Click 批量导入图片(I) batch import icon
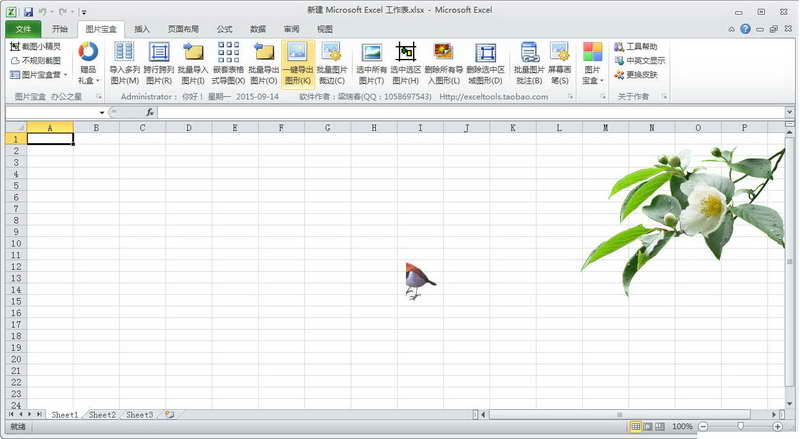 click(193, 64)
